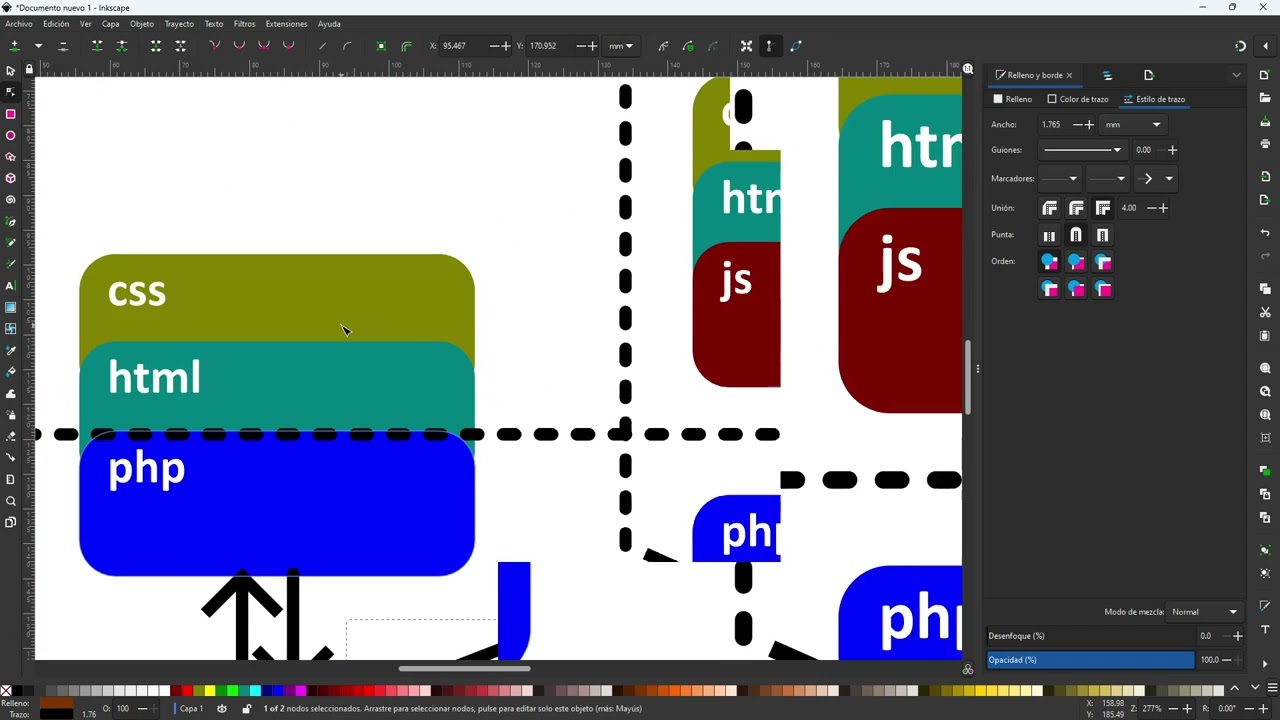Screen dimensions: 1280x720
Task: Close the Relleno y borde panel tab
Action: click(x=1069, y=75)
